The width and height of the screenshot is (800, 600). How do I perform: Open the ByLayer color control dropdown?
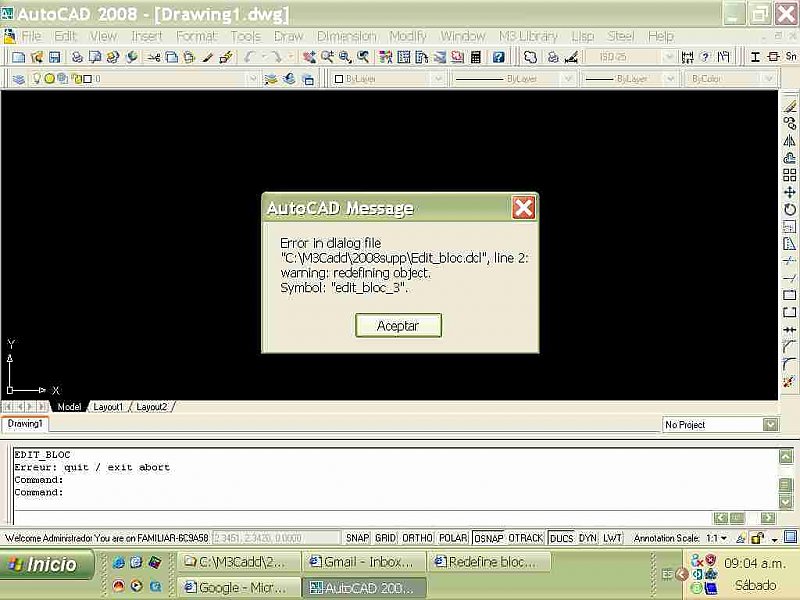[x=438, y=79]
